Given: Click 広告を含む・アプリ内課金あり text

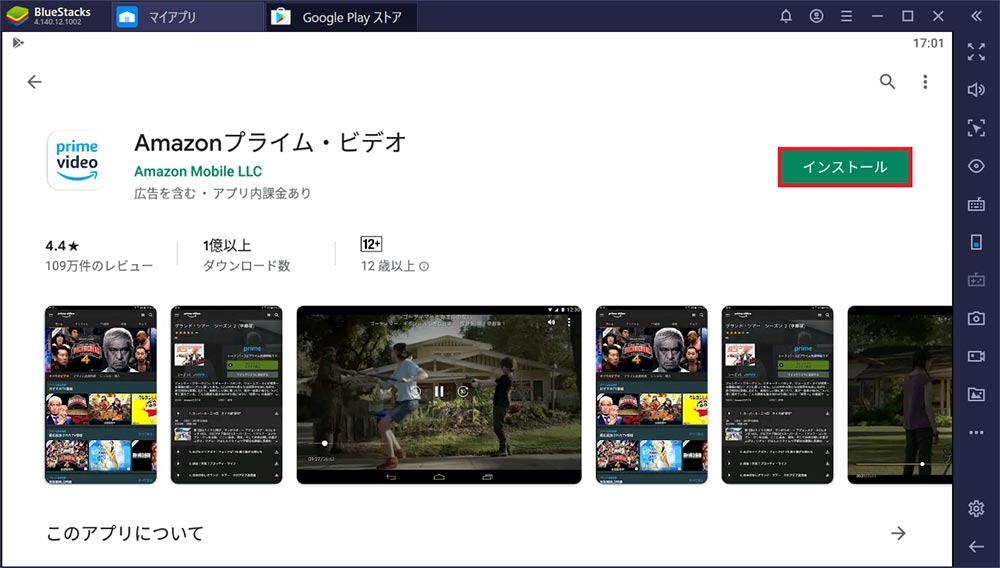Looking at the screenshot, I should click(223, 193).
